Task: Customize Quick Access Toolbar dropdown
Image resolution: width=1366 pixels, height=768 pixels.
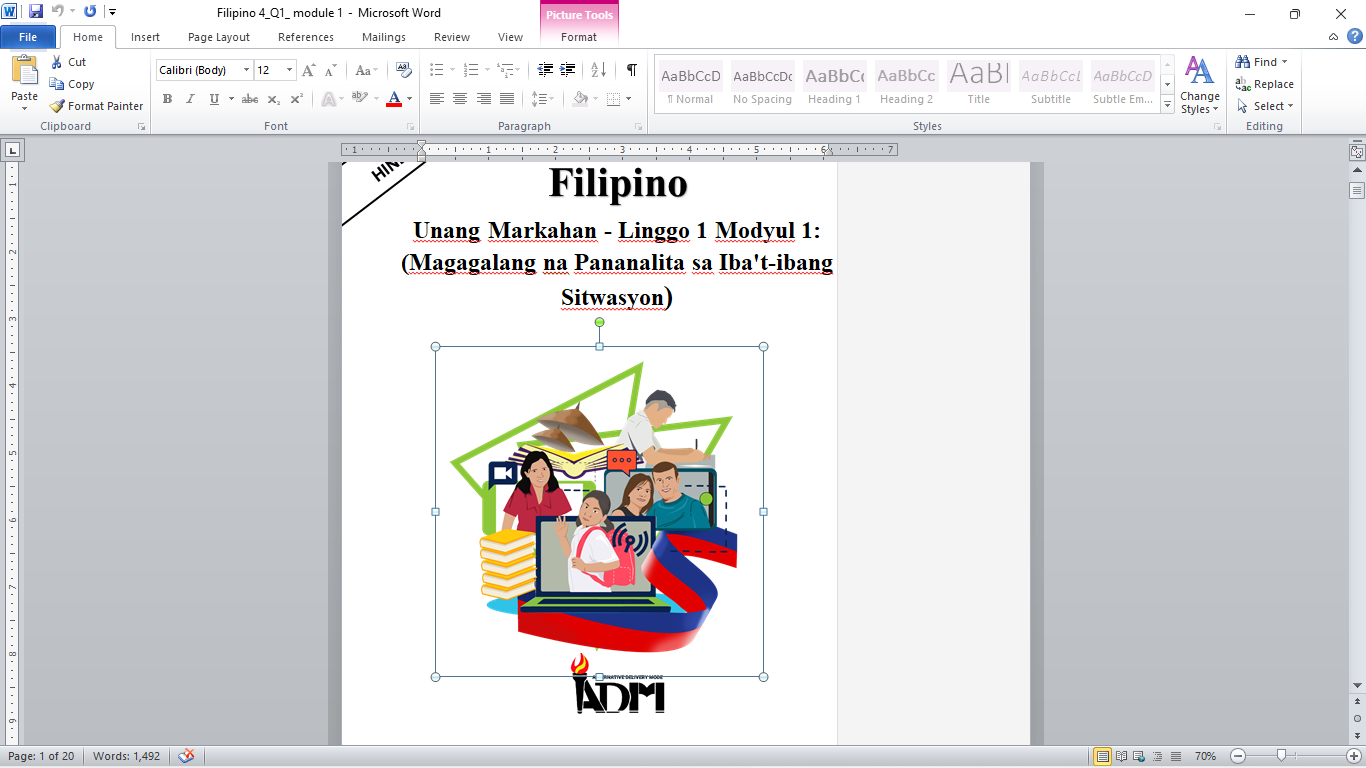Action: click(112, 12)
